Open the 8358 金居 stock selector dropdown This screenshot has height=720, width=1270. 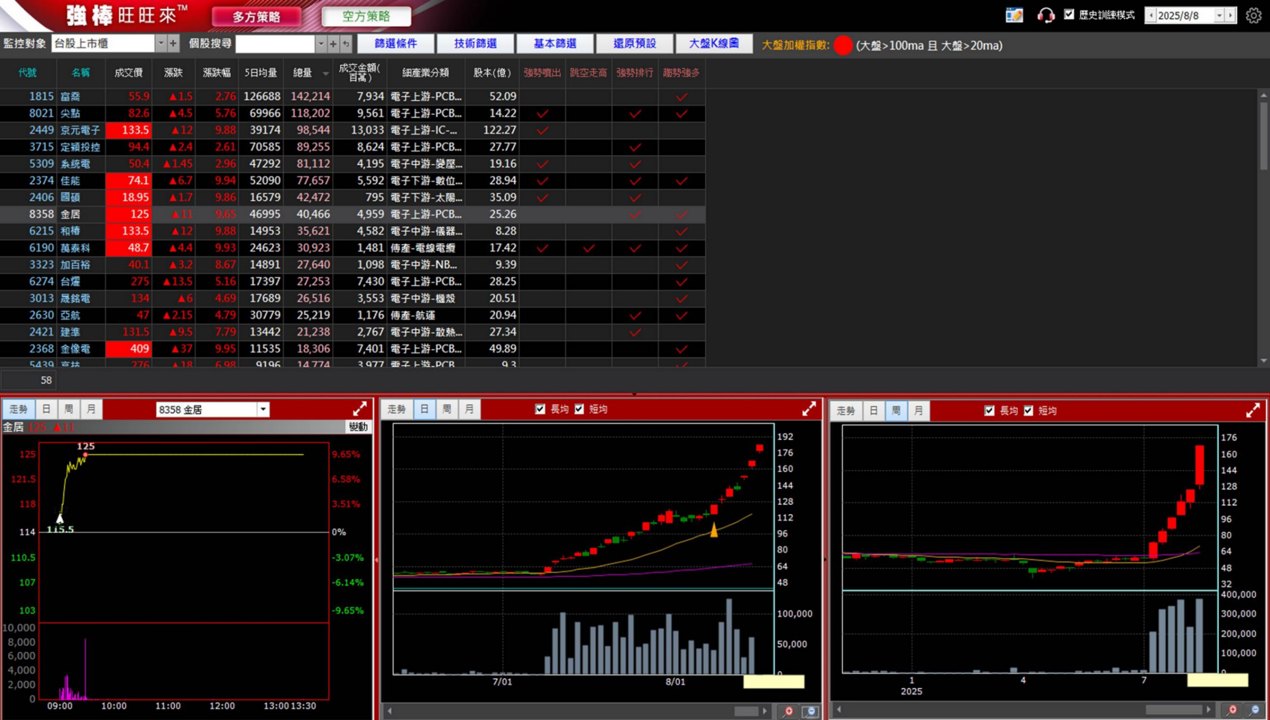pyautogui.click(x=263, y=409)
